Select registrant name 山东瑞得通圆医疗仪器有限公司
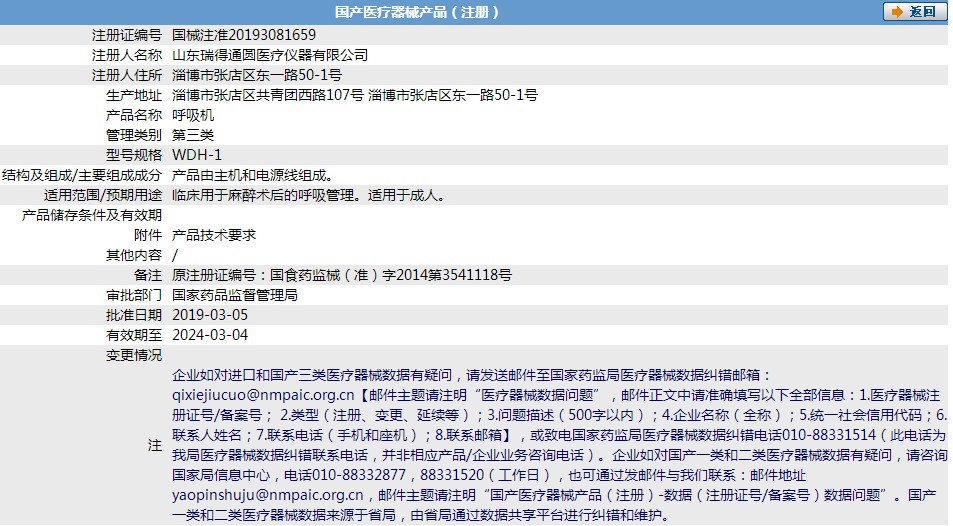The height and width of the screenshot is (526, 953). click(270, 55)
